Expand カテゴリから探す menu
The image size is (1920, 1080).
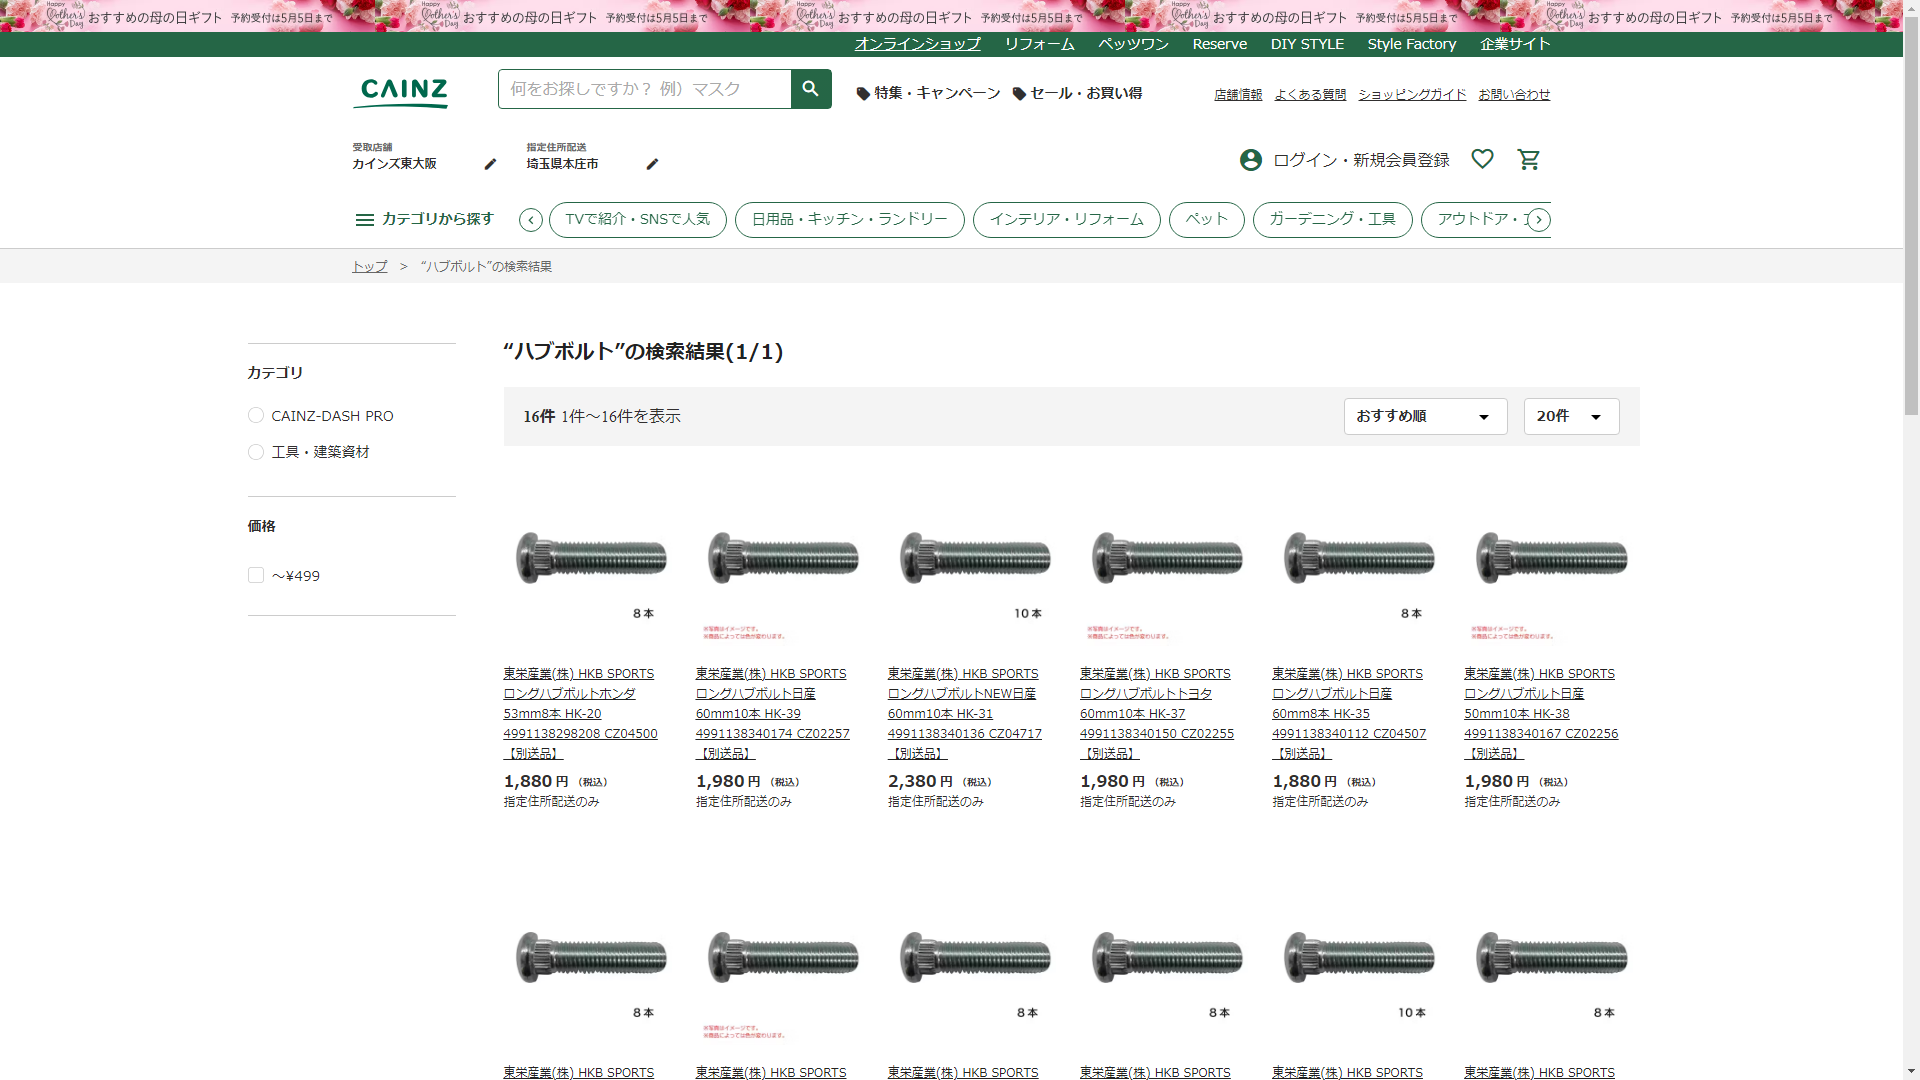tap(425, 219)
